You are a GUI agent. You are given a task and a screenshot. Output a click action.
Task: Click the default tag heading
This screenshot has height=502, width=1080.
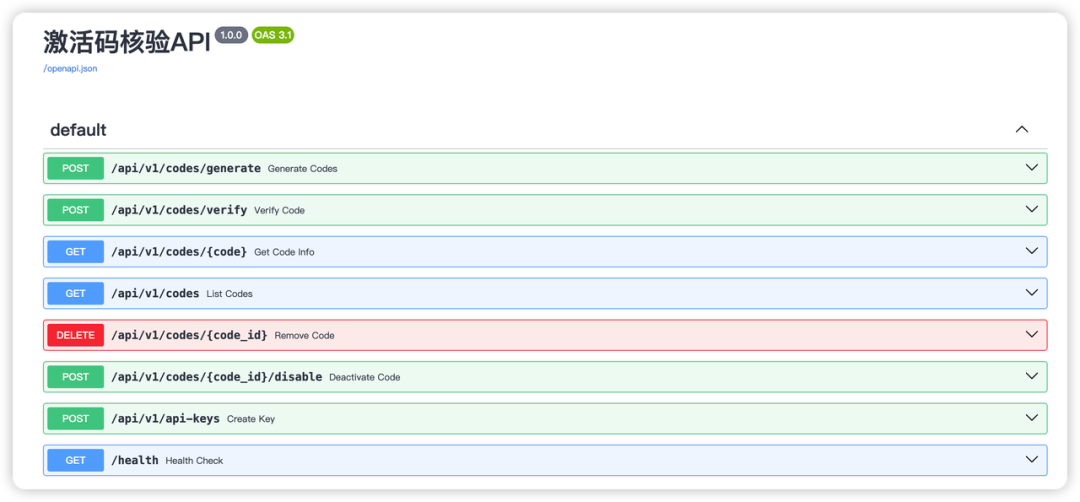coord(78,130)
